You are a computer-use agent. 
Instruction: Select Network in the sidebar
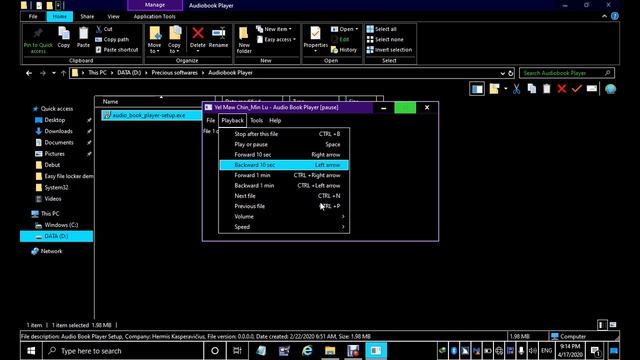pyautogui.click(x=51, y=251)
